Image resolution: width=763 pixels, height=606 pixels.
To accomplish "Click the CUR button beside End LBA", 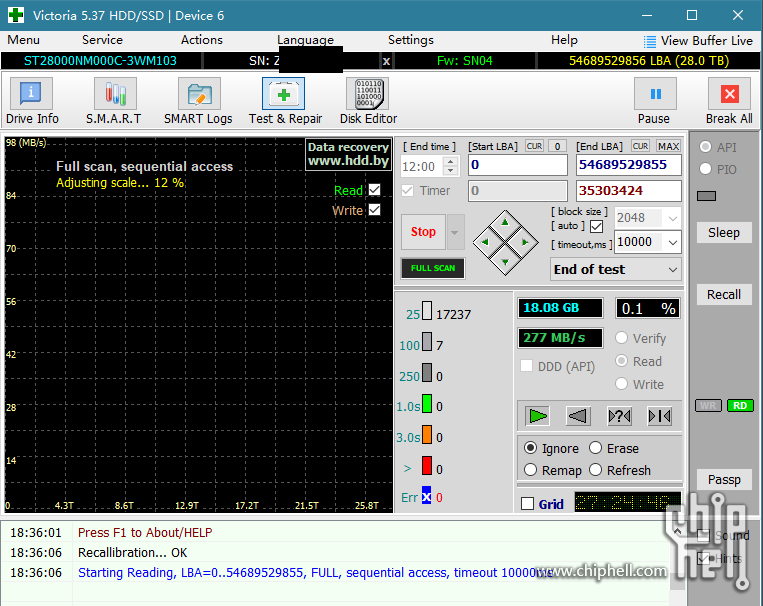I will [x=640, y=146].
